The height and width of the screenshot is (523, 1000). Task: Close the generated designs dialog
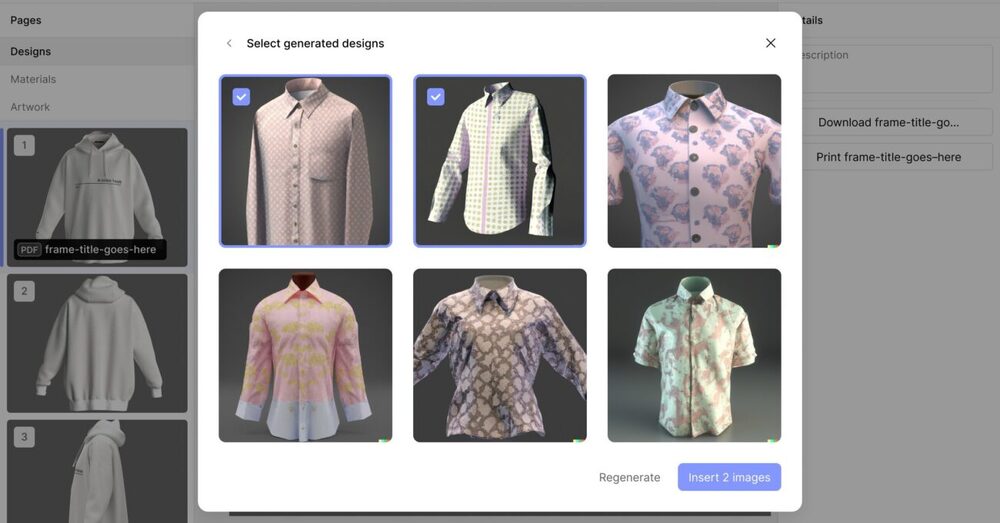click(x=770, y=43)
